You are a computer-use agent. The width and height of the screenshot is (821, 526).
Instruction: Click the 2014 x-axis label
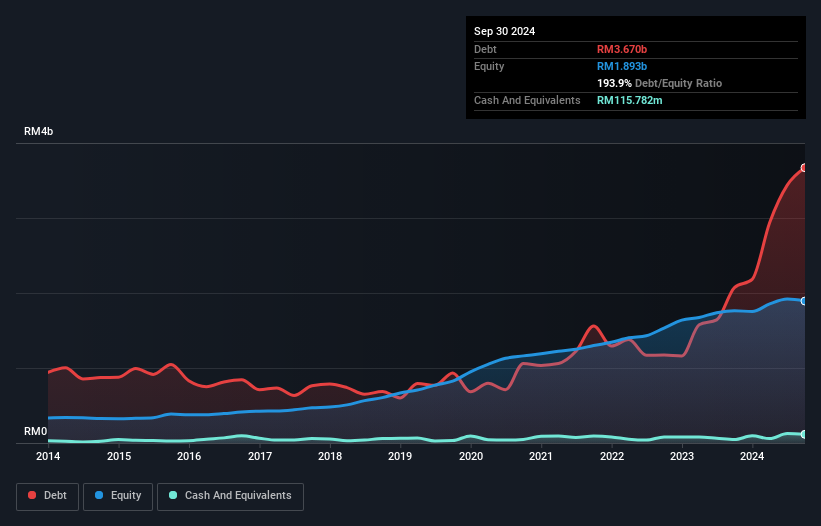click(48, 456)
